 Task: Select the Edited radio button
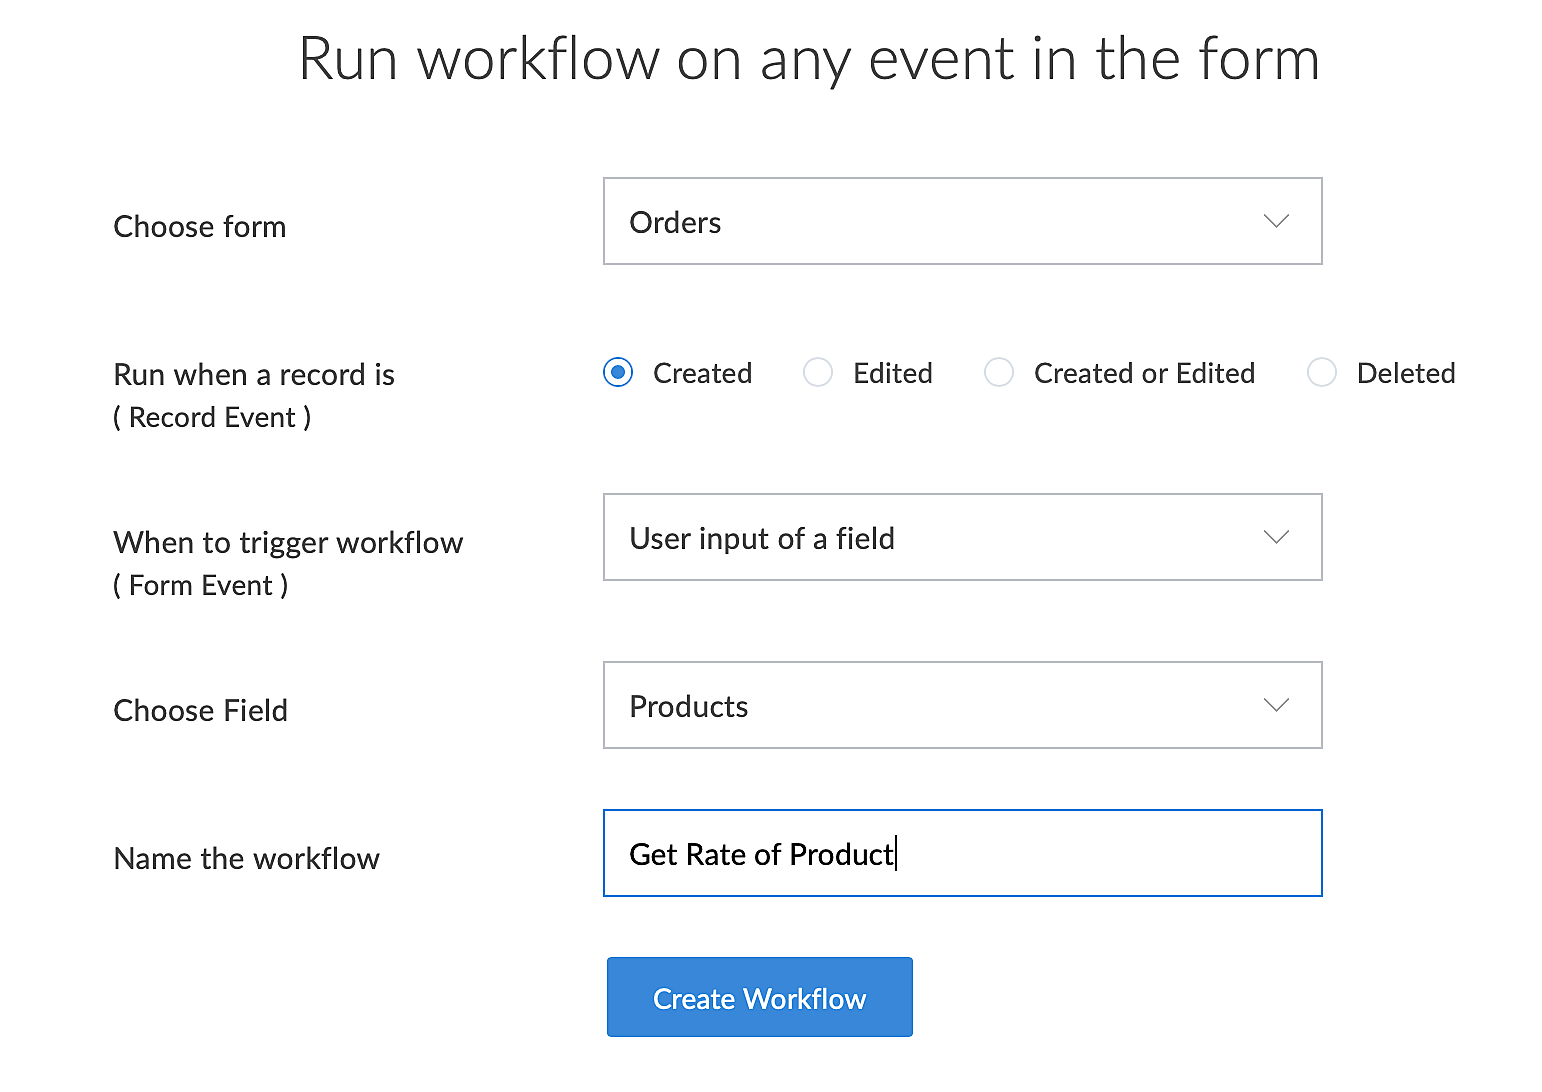coord(818,373)
